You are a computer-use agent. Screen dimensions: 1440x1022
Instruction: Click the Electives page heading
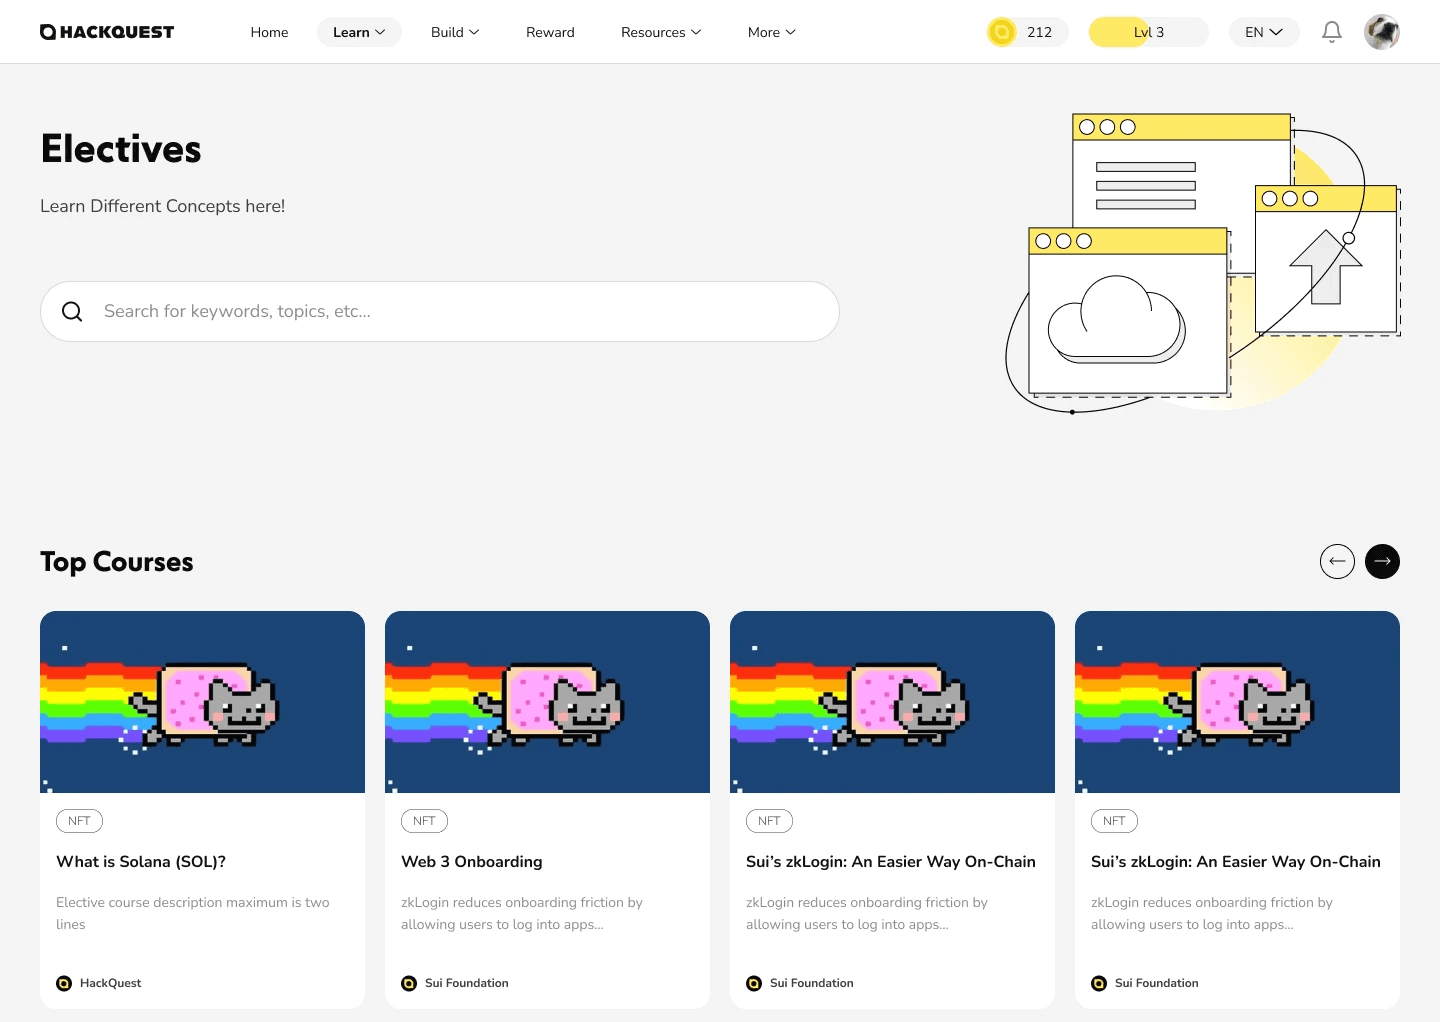tap(121, 149)
